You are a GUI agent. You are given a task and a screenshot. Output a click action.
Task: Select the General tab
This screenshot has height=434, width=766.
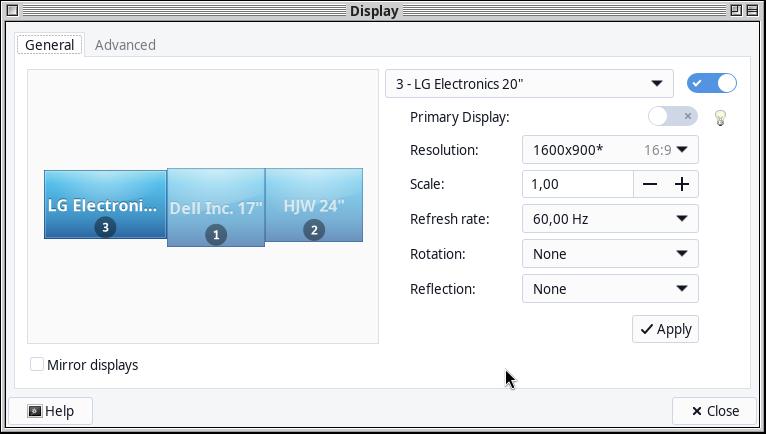pos(49,45)
